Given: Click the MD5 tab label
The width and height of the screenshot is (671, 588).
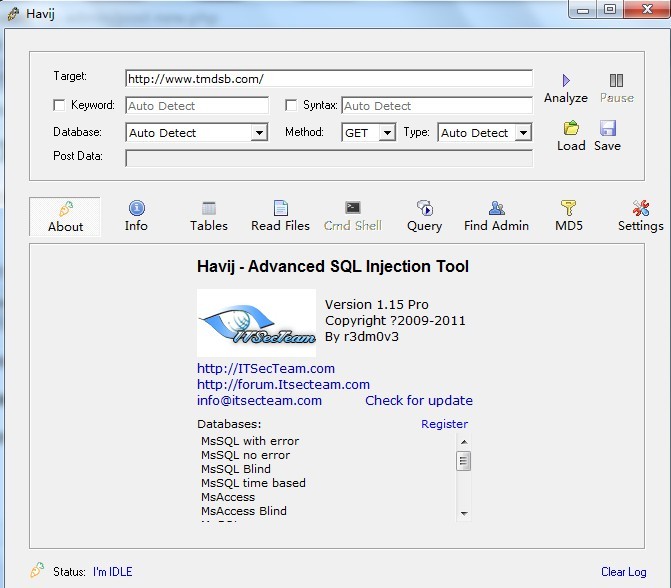Looking at the screenshot, I should [x=569, y=226].
